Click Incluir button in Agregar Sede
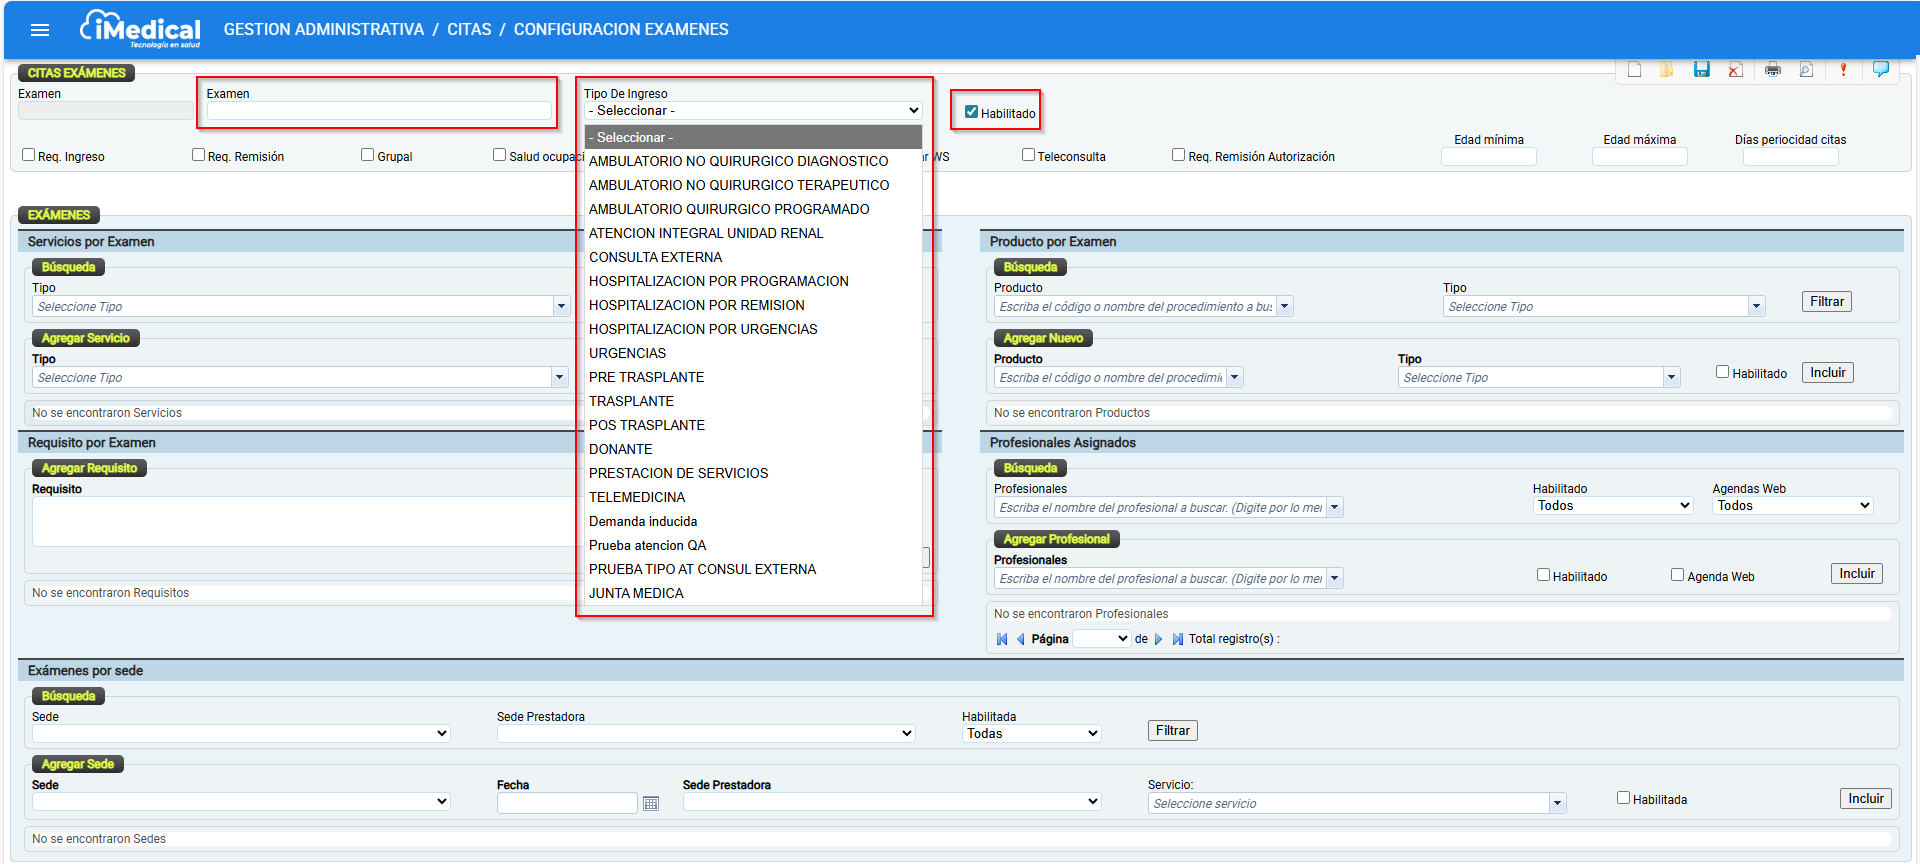 coord(1865,799)
